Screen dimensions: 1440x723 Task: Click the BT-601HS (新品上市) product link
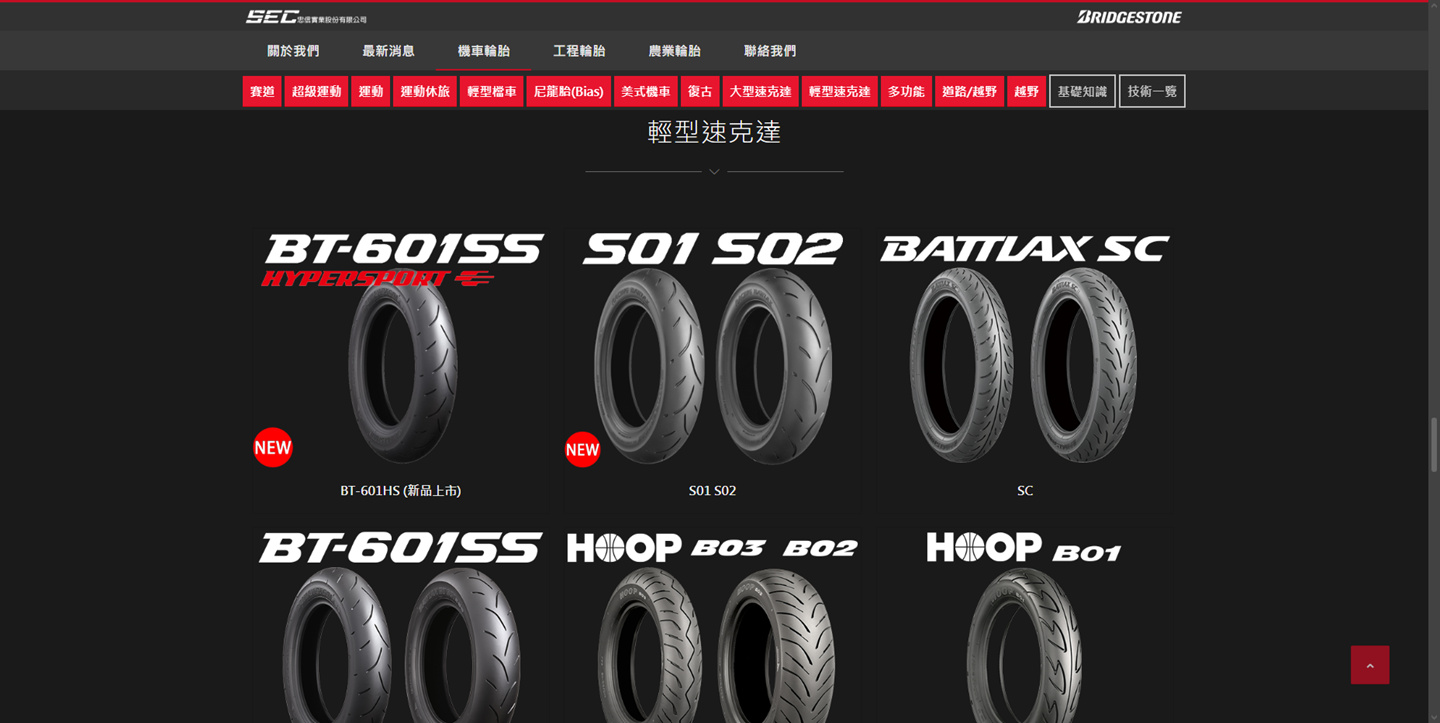(401, 491)
